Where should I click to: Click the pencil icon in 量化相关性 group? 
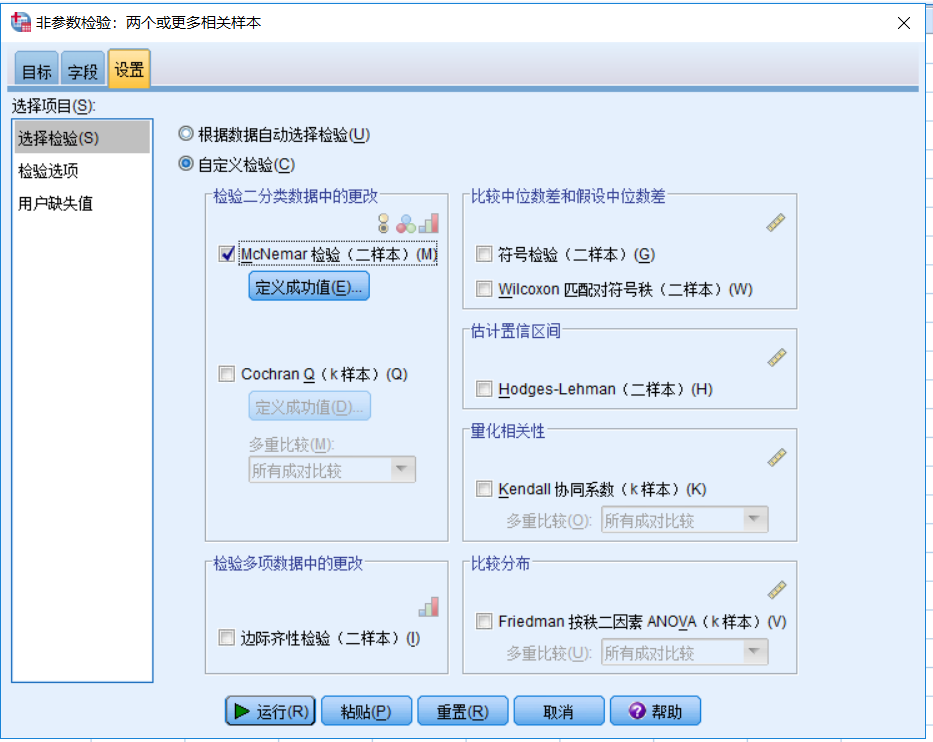tap(777, 456)
